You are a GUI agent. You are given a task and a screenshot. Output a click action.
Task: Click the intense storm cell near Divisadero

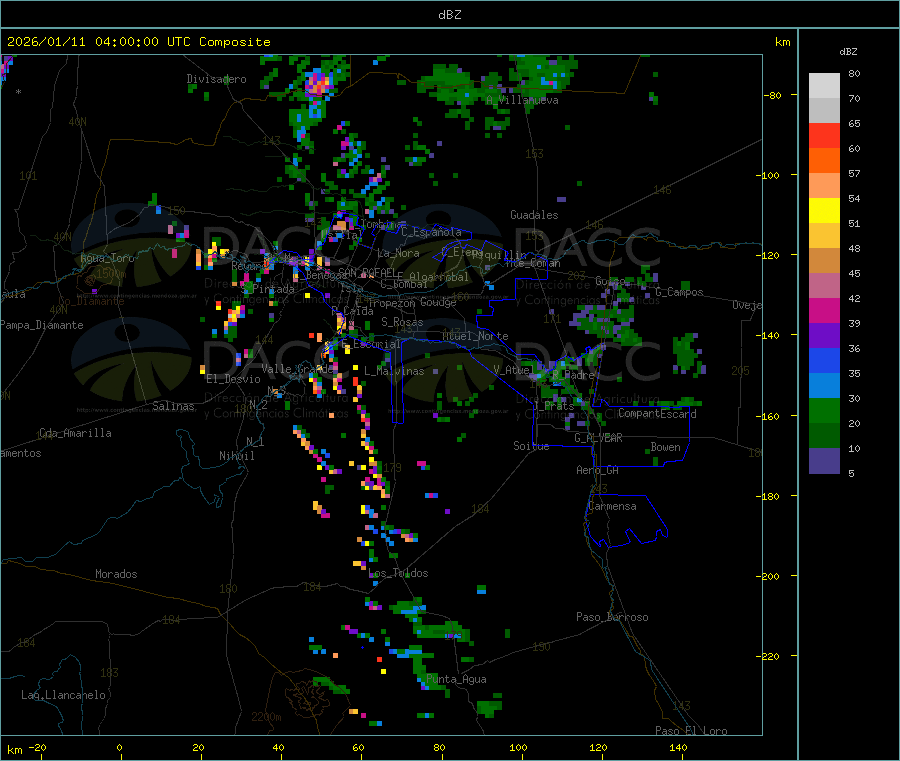click(x=317, y=84)
